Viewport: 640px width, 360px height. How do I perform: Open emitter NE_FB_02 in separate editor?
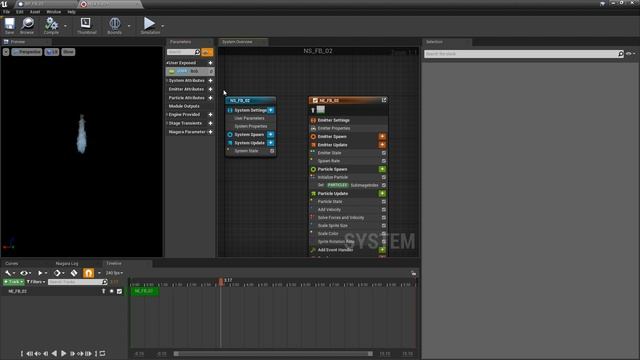pos(384,100)
